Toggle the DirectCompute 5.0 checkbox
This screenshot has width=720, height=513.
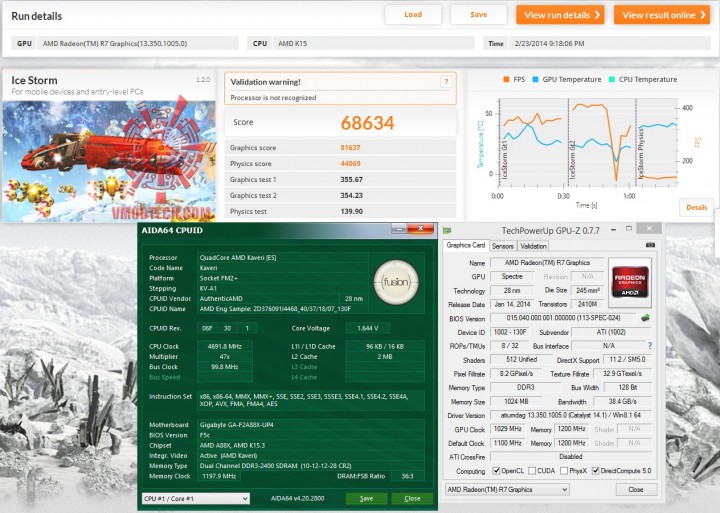[x=596, y=471]
